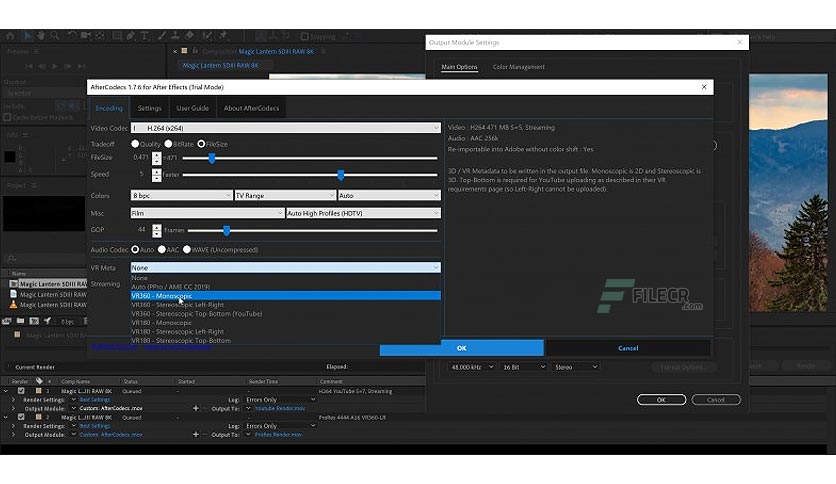This screenshot has height=484, width=836.
Task: Click the Speed slider handle
Action: 341,175
